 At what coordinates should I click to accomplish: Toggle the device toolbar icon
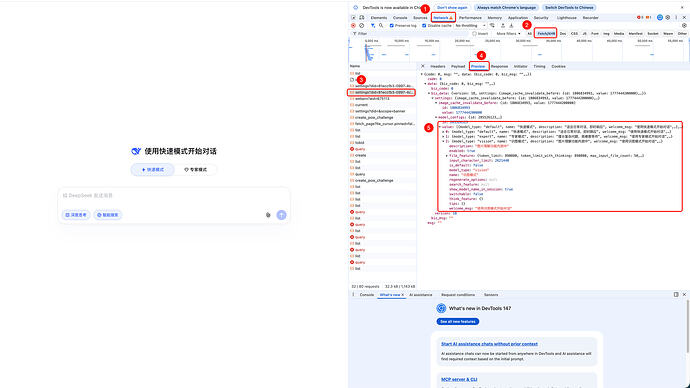362,18
